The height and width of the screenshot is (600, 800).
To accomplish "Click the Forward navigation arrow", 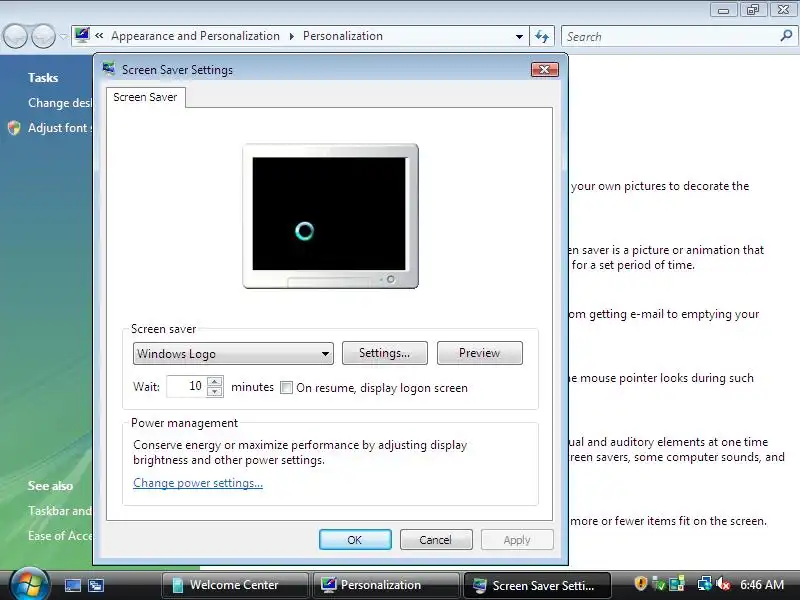I will tap(44, 36).
